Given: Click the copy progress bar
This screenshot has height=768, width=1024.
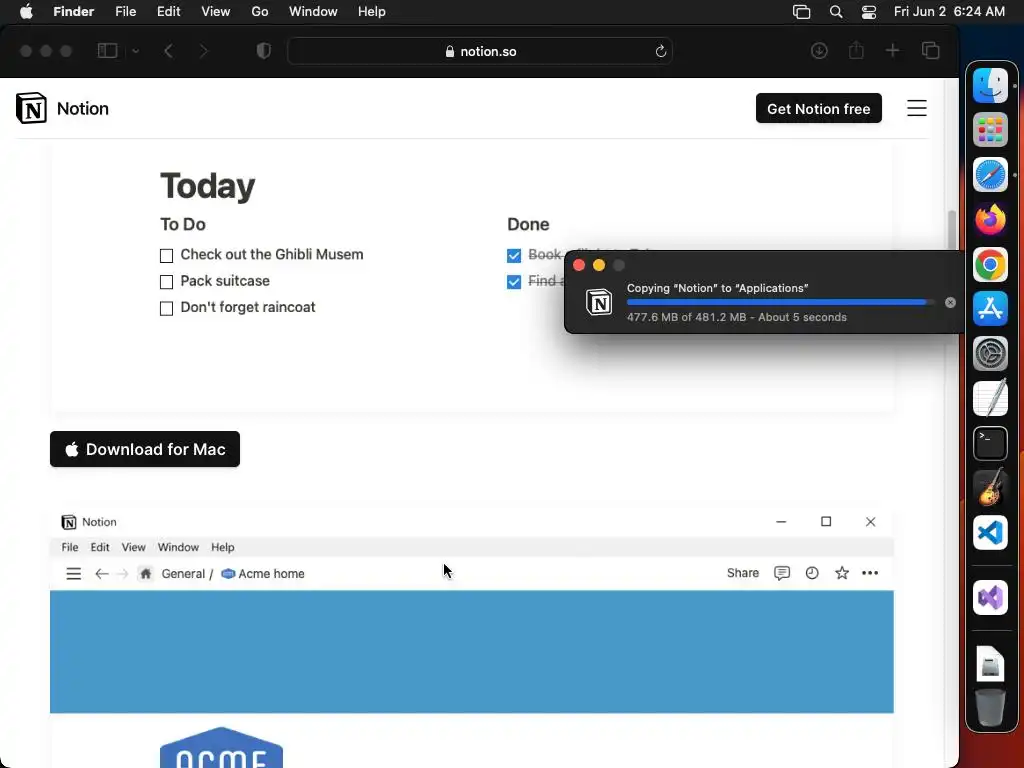Looking at the screenshot, I should [x=780, y=302].
